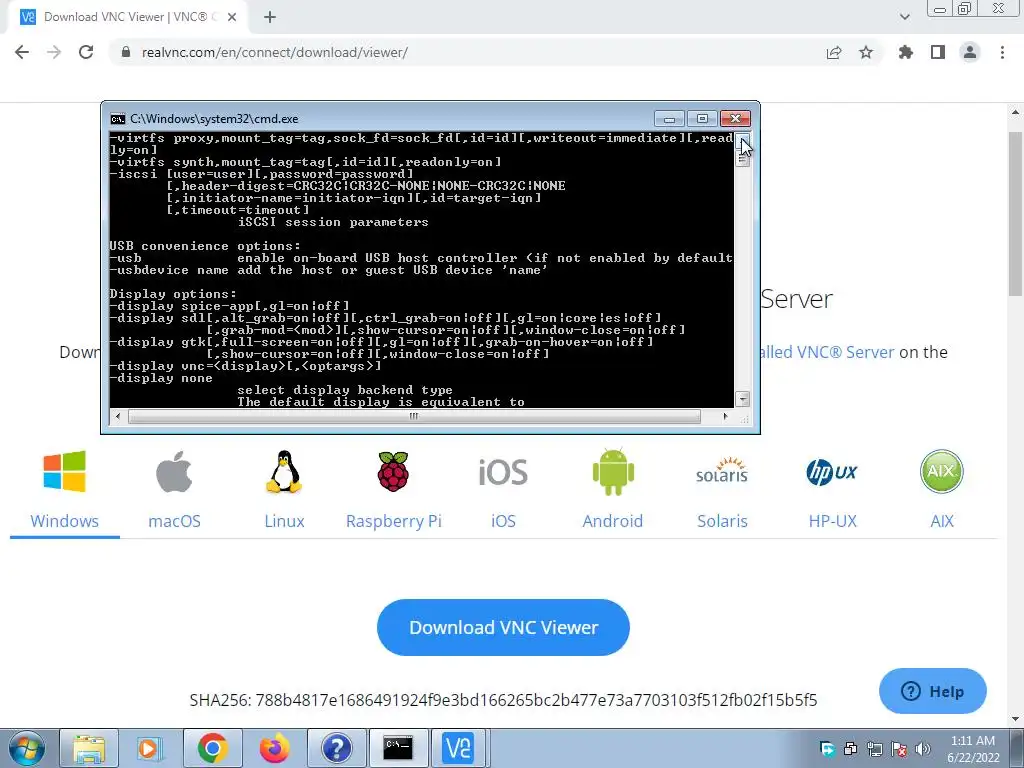Click the 'Display options:' line in cmd
This screenshot has height=768, width=1024.
tap(173, 294)
